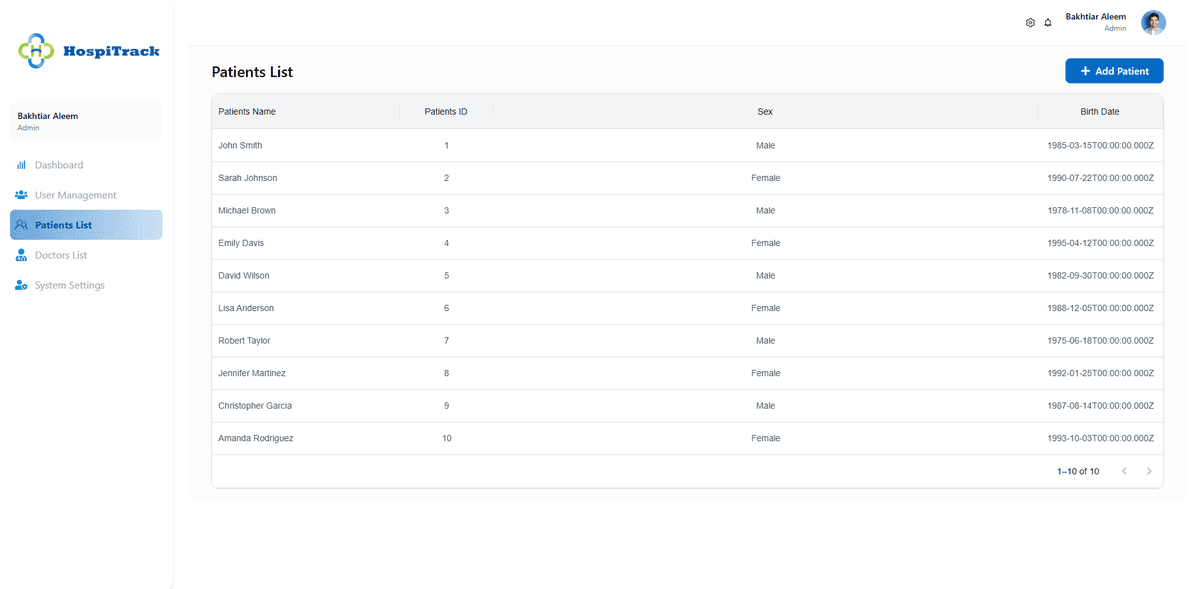
Task: Click Add Patient button label
Action: (1122, 71)
